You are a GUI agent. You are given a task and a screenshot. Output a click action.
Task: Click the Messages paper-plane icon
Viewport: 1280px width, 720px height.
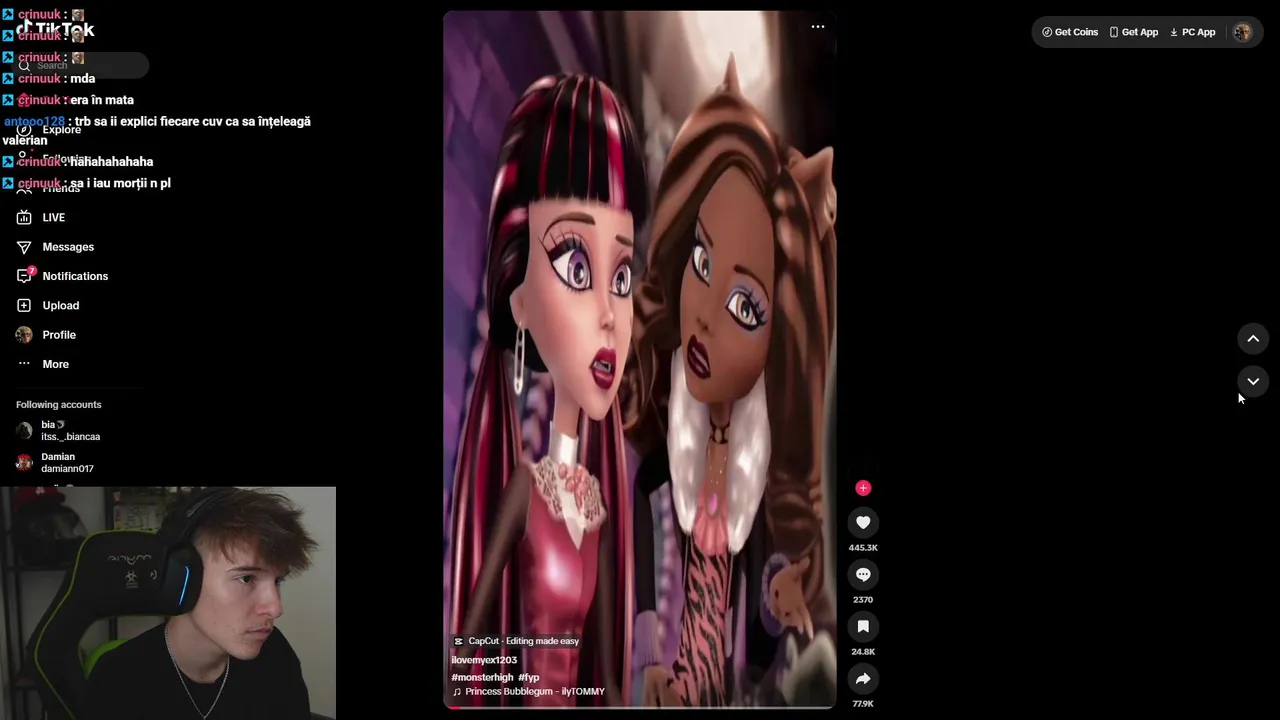click(x=24, y=247)
